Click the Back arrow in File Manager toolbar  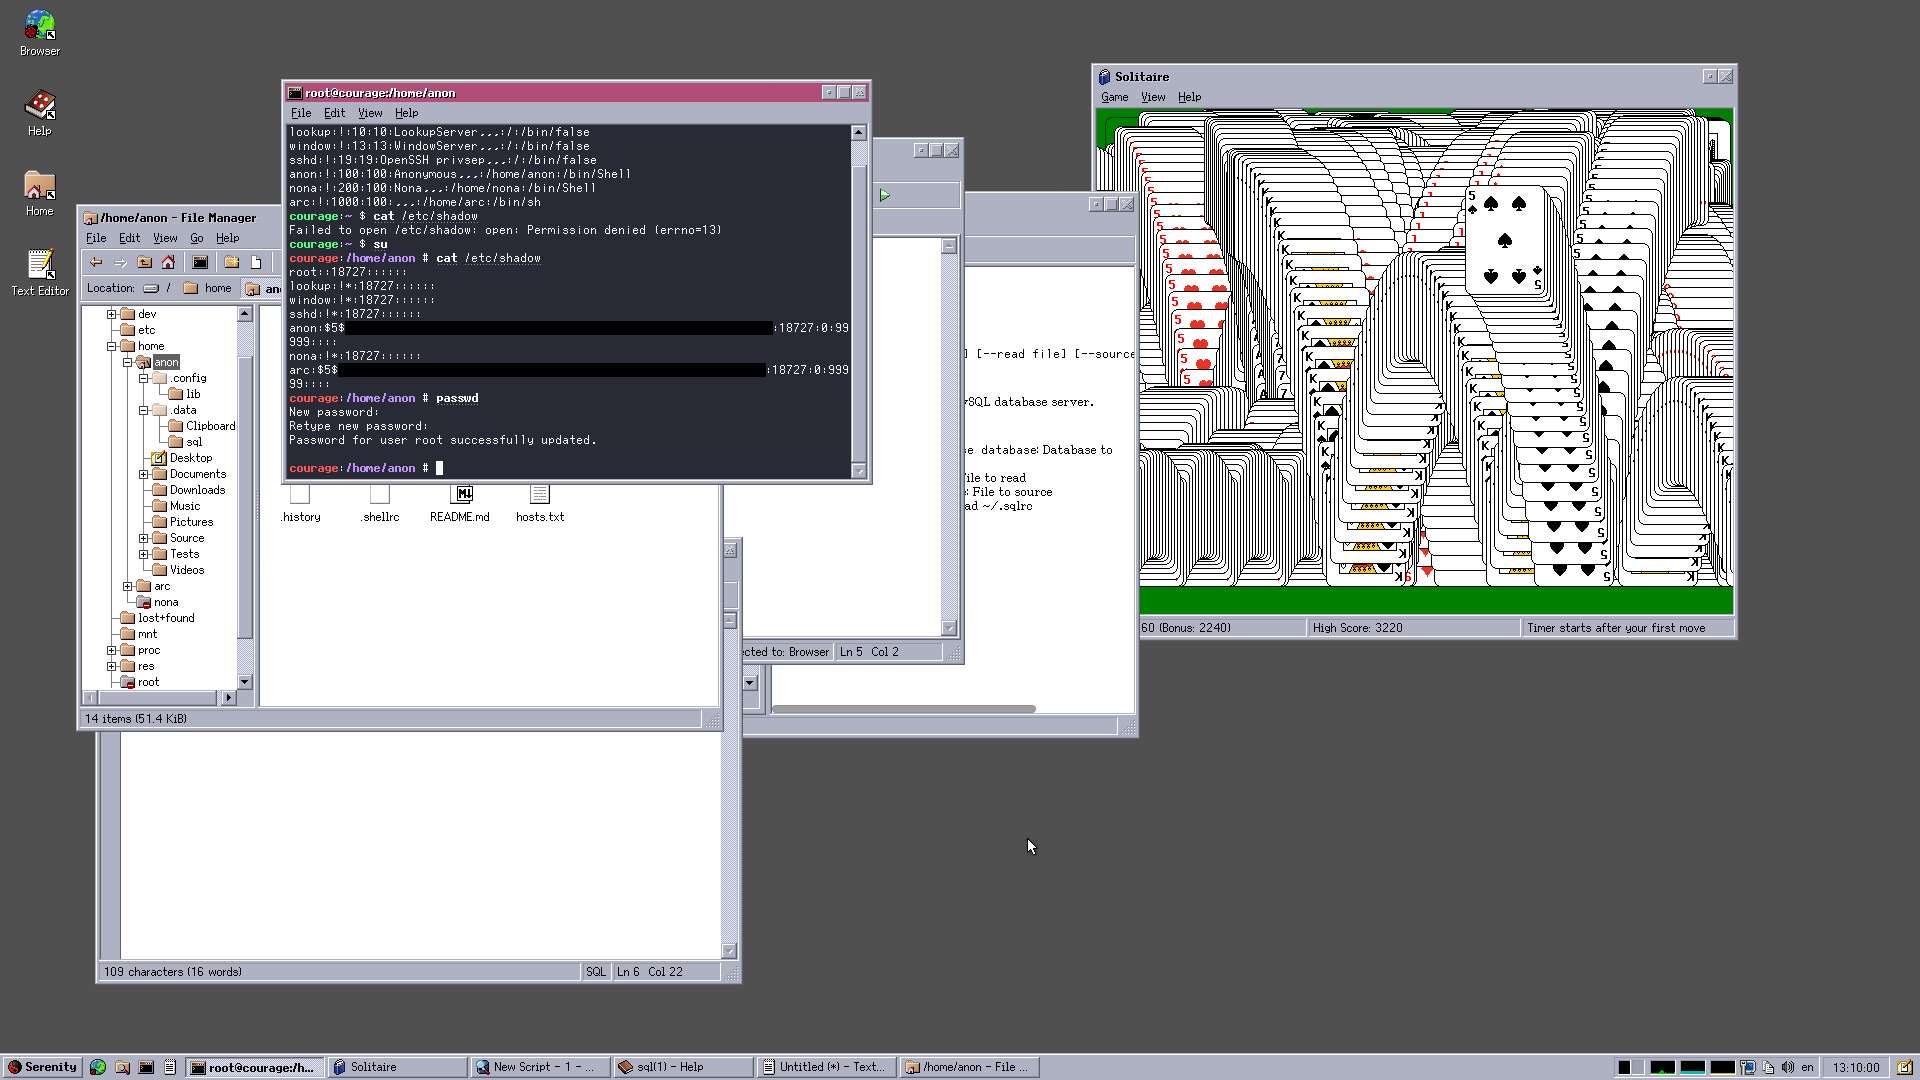96,263
